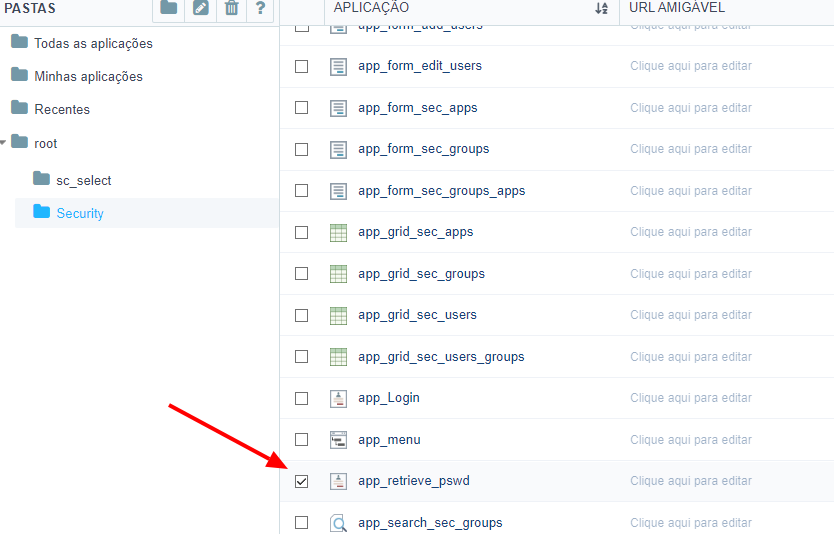This screenshot has width=834, height=534.
Task: Click the app_search_sec_groups magnifier icon
Action: pyautogui.click(x=338, y=523)
